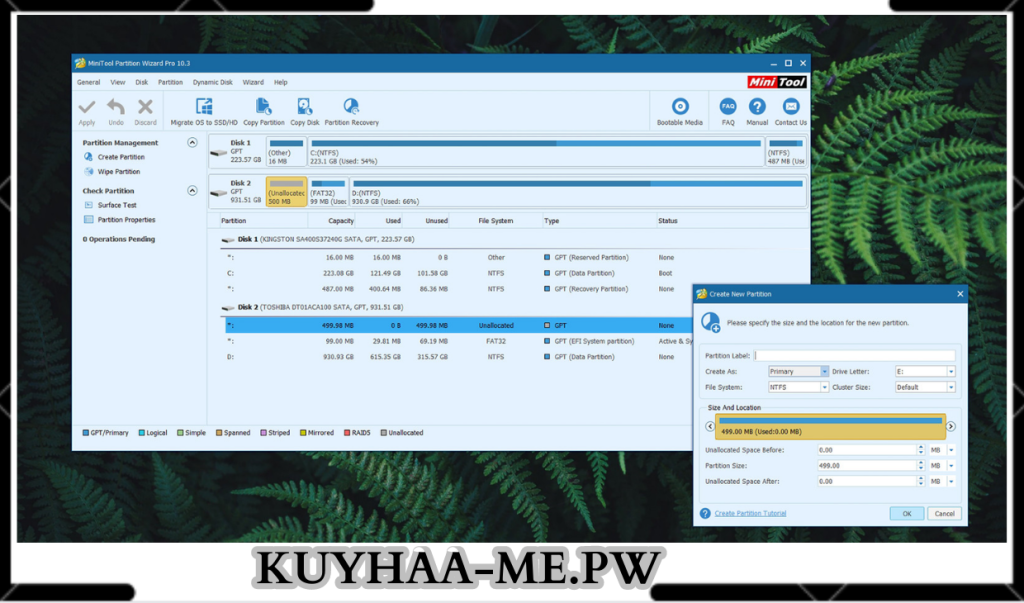Run Surface Test from sidebar
Screen dimensions: 1024x603
pos(117,205)
